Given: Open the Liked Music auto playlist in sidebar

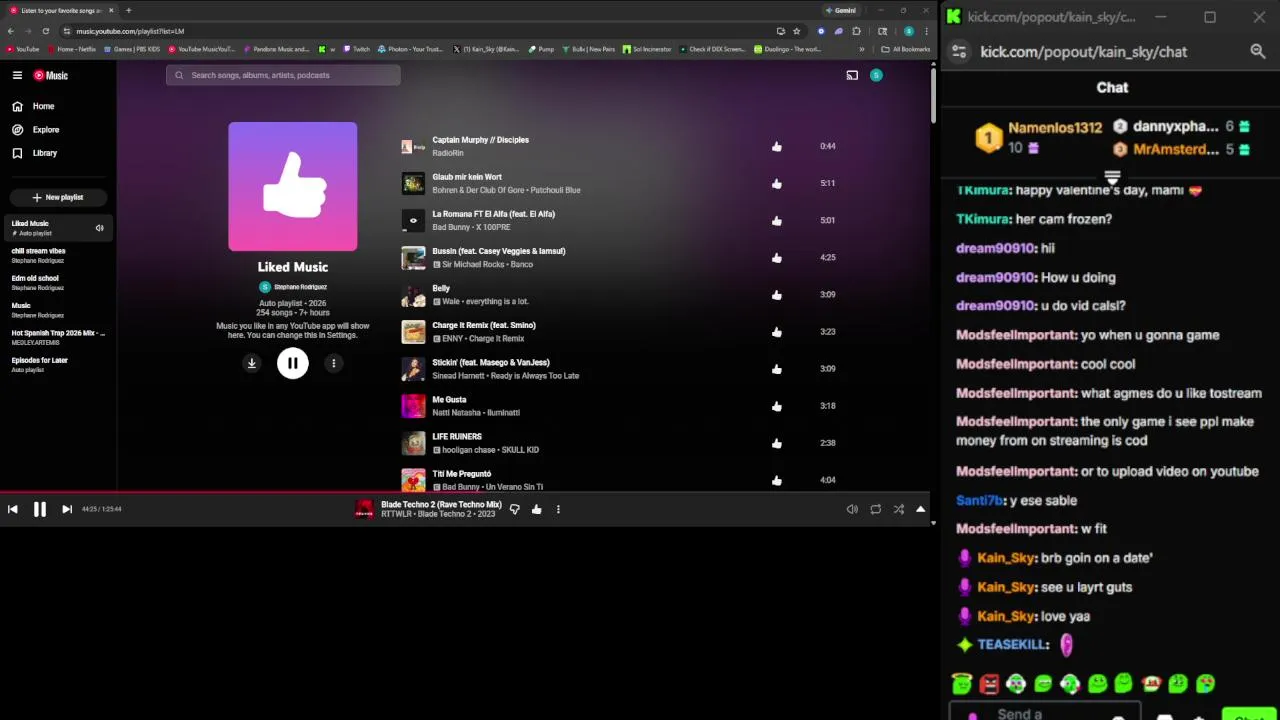Looking at the screenshot, I should click(x=58, y=228).
